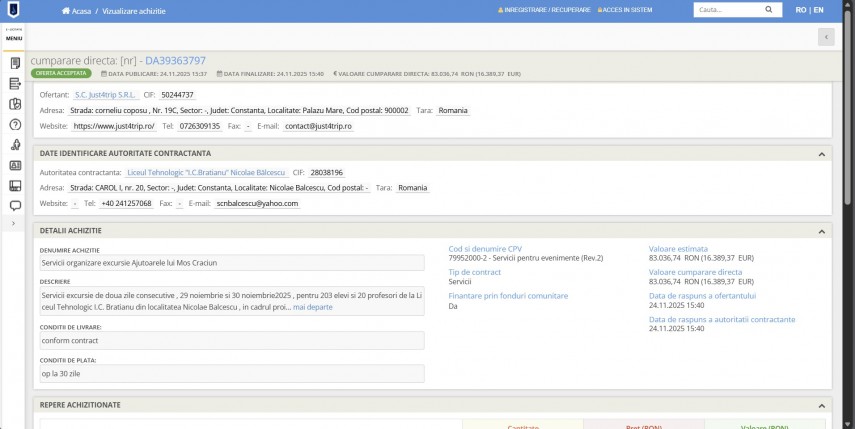Viewport: 855px width, 429px height.
Task: Open the ID card icon in sidebar
Action: pos(15,166)
